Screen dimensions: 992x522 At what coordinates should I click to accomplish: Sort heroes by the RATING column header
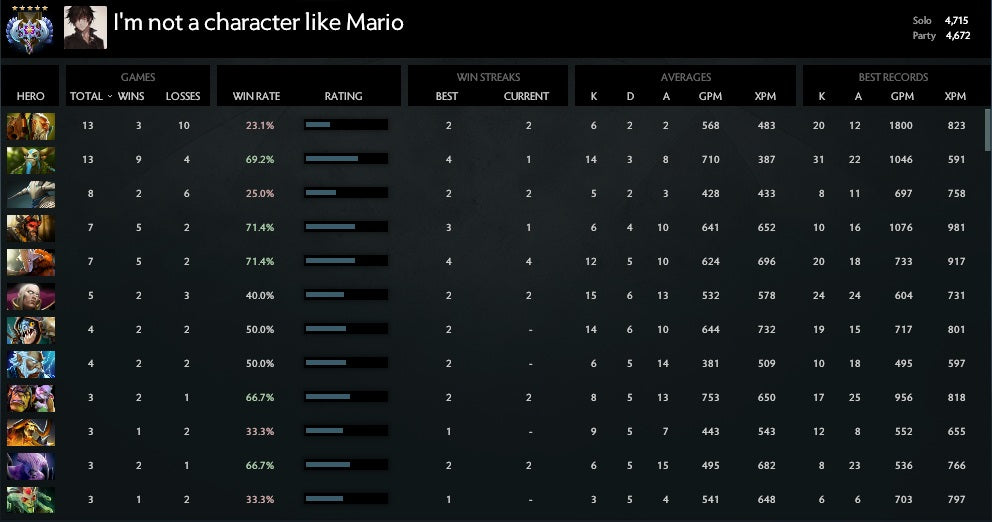[343, 97]
